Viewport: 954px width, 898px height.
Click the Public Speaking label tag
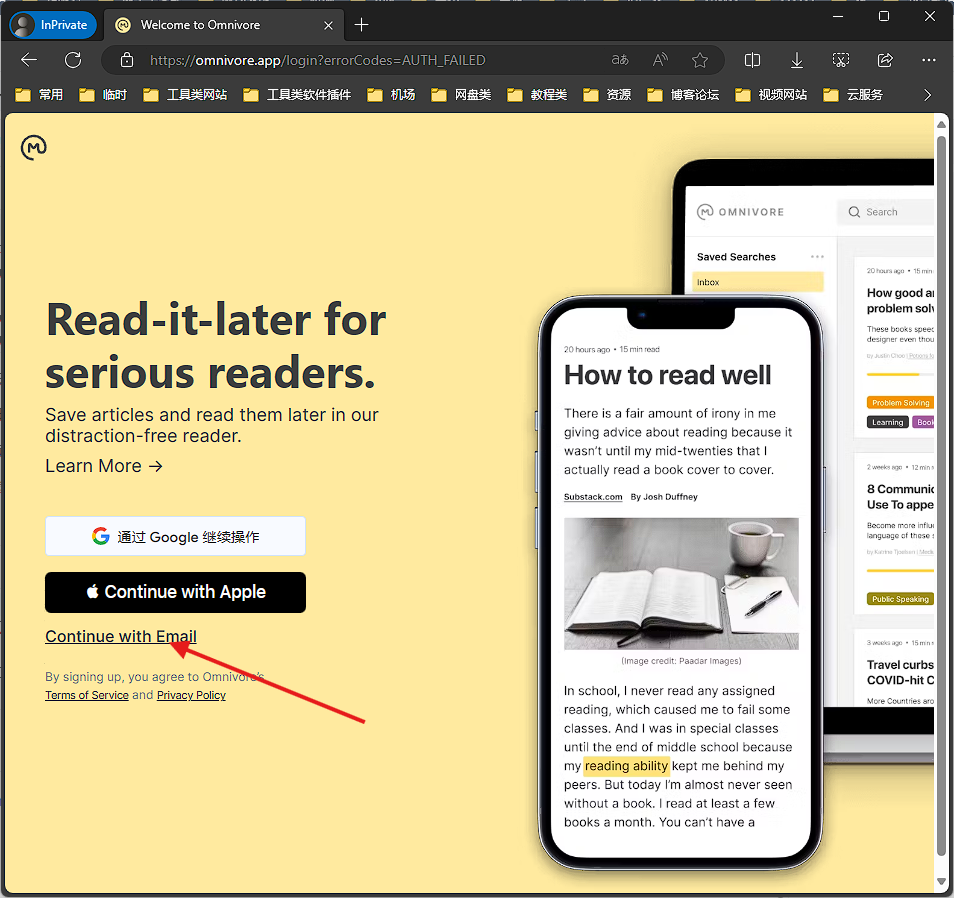click(900, 599)
